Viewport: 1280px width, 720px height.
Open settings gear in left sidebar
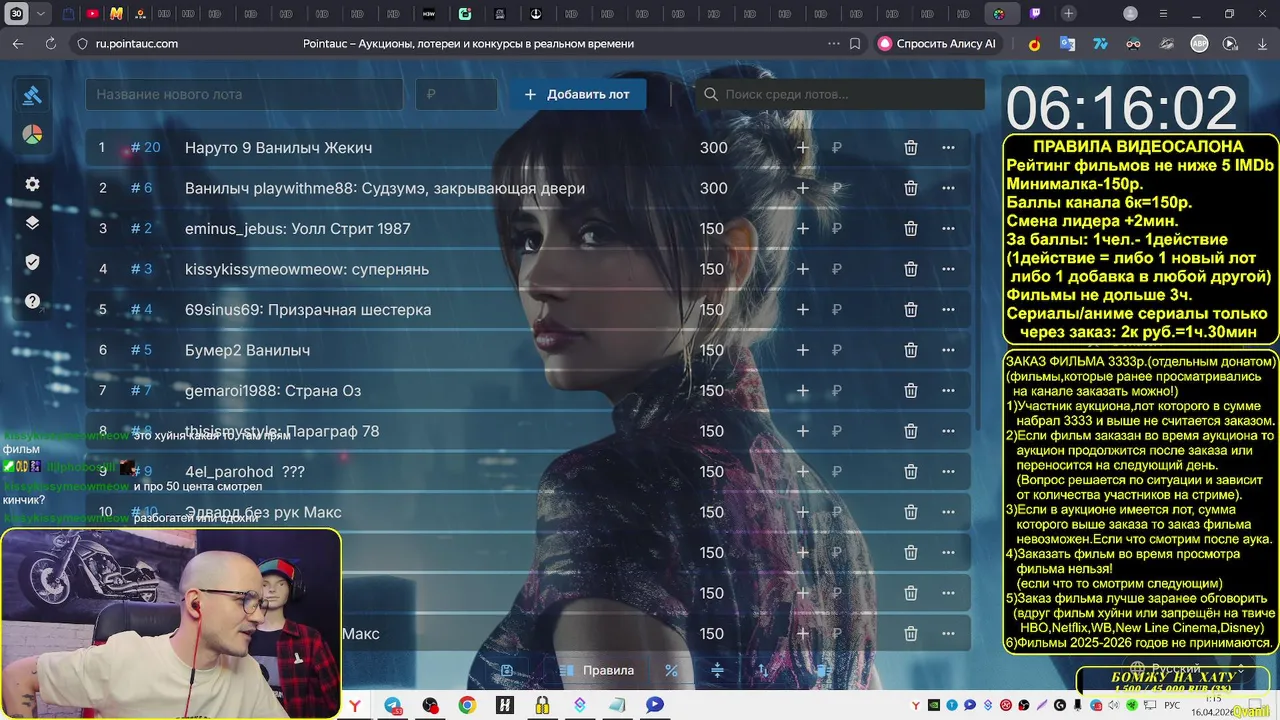pyautogui.click(x=32, y=184)
